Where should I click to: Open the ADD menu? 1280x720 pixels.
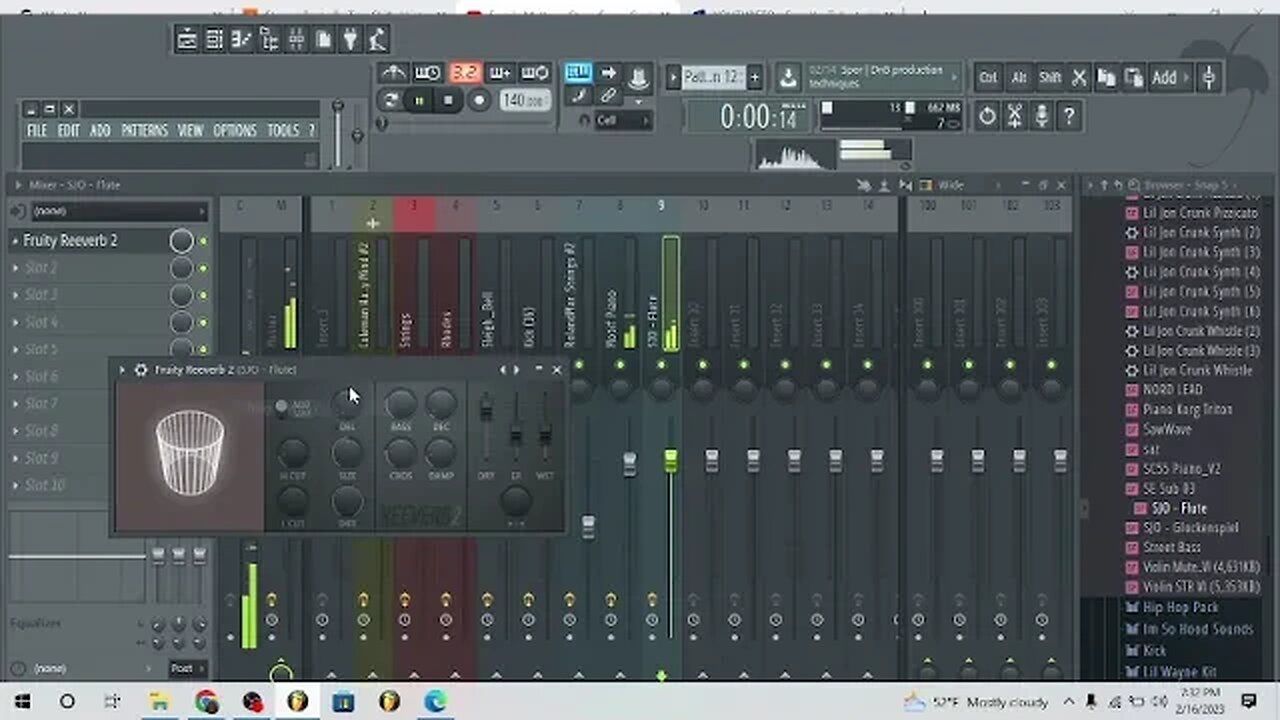(100, 131)
